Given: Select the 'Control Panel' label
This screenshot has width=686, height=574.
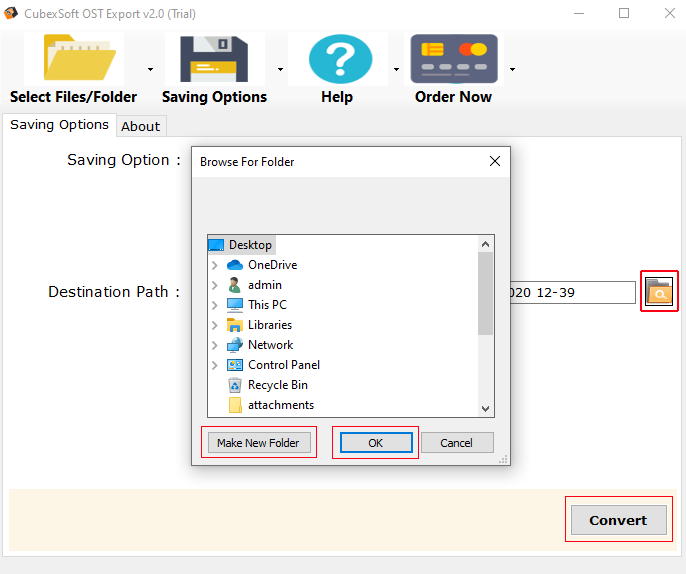Looking at the screenshot, I should (284, 365).
